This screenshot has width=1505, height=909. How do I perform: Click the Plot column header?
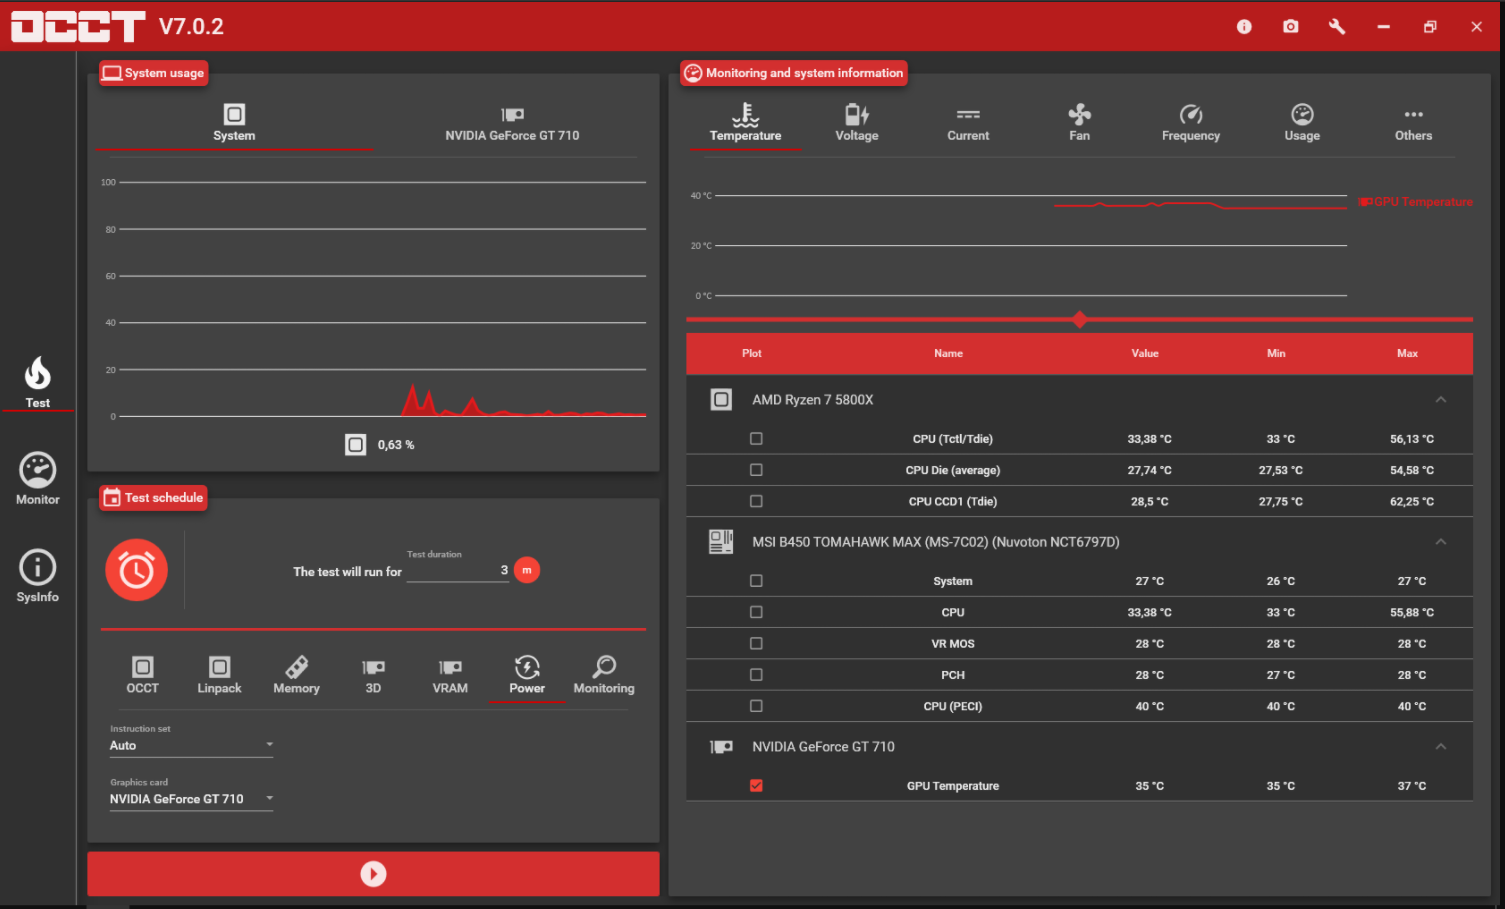point(752,353)
